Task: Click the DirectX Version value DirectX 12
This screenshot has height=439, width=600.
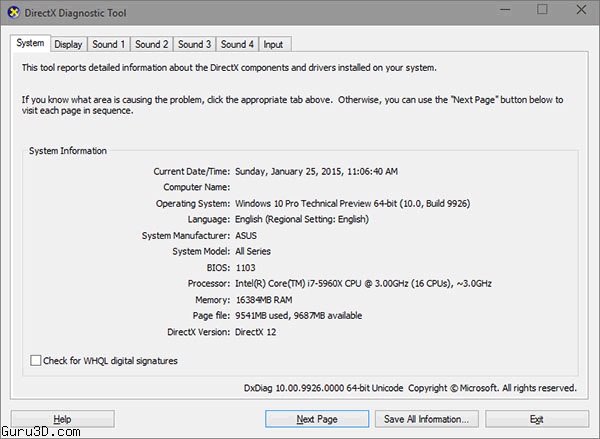Action: click(255, 332)
